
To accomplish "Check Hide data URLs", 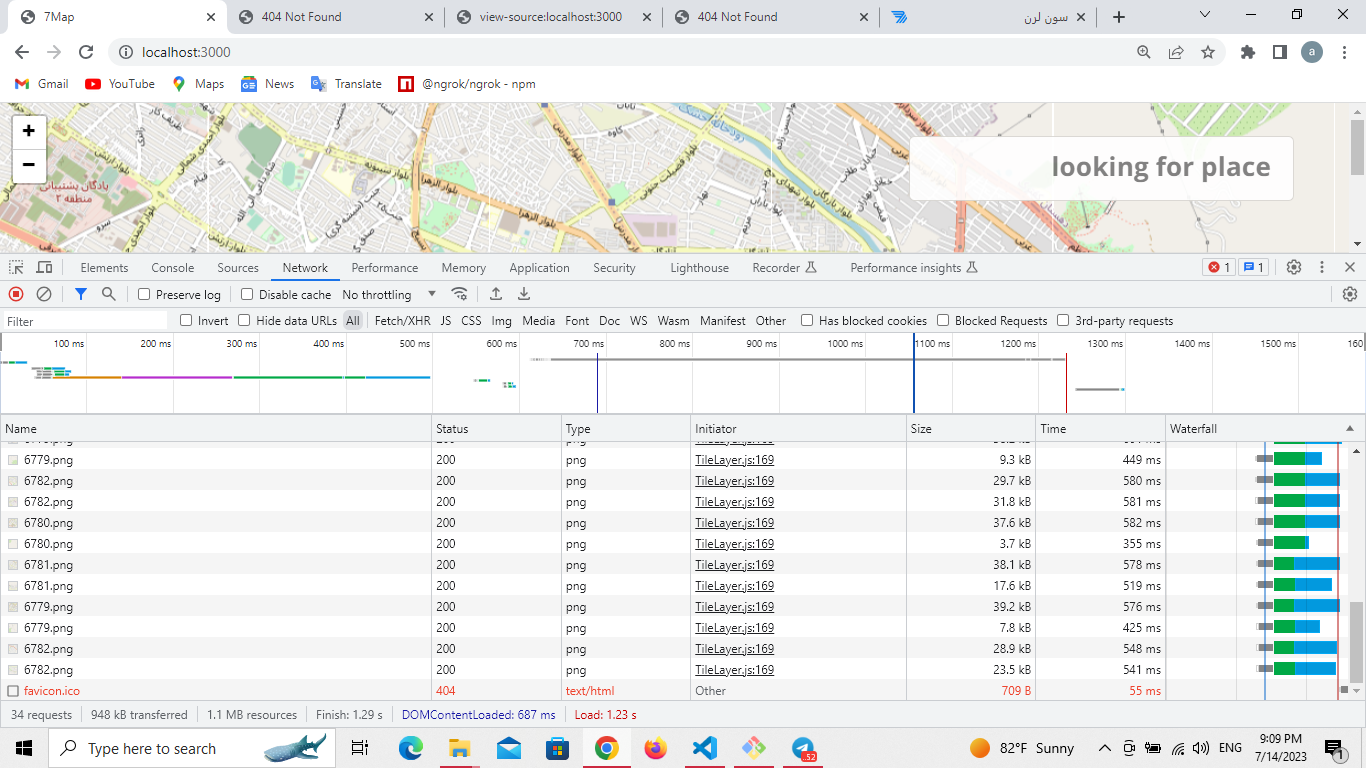I will click(244, 320).
